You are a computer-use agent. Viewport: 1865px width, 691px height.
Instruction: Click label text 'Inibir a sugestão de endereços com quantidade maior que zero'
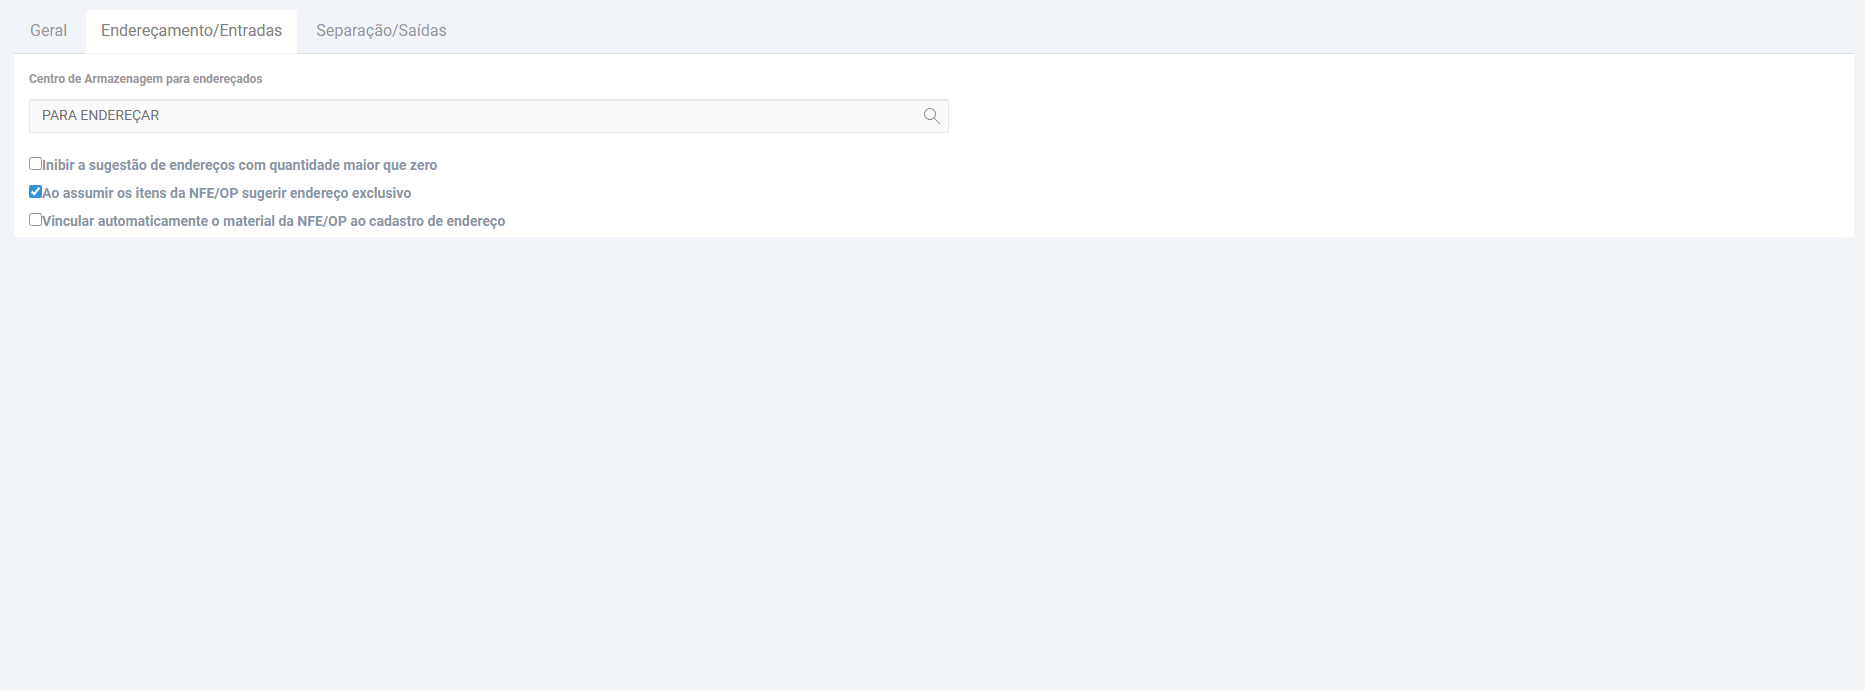pyautogui.click(x=240, y=165)
